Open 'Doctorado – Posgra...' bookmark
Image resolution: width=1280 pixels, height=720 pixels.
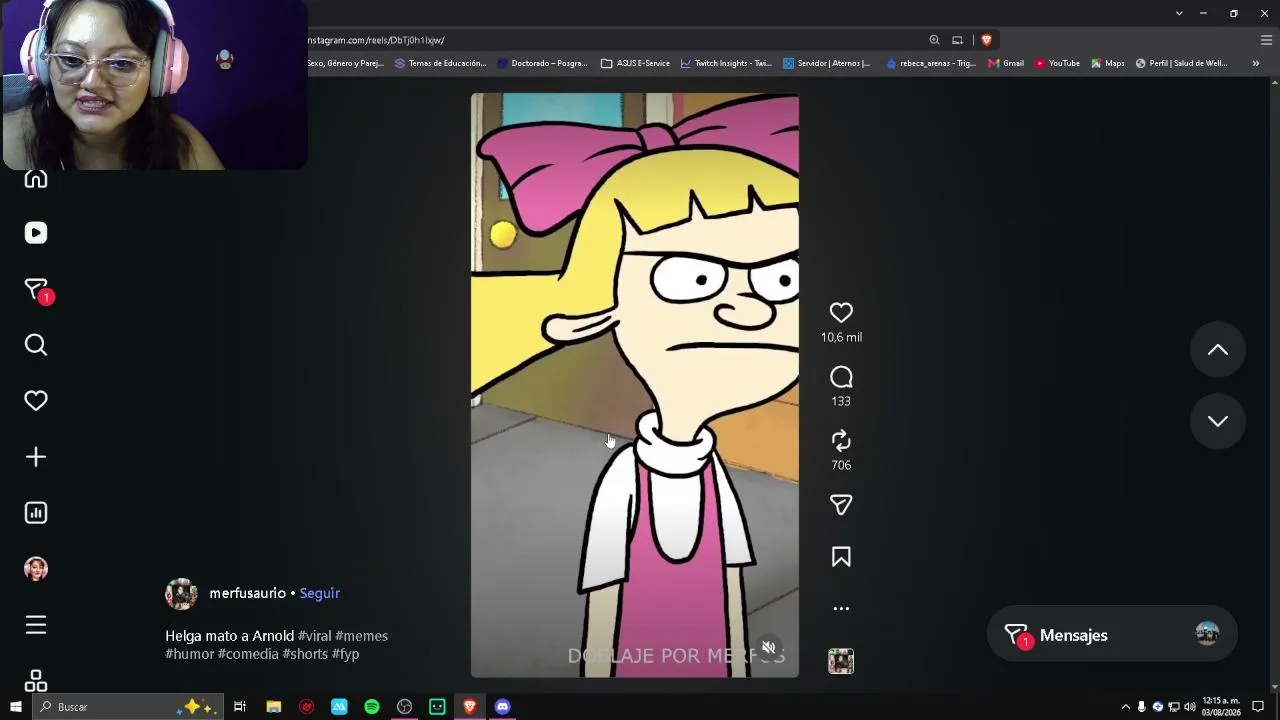click(542, 63)
